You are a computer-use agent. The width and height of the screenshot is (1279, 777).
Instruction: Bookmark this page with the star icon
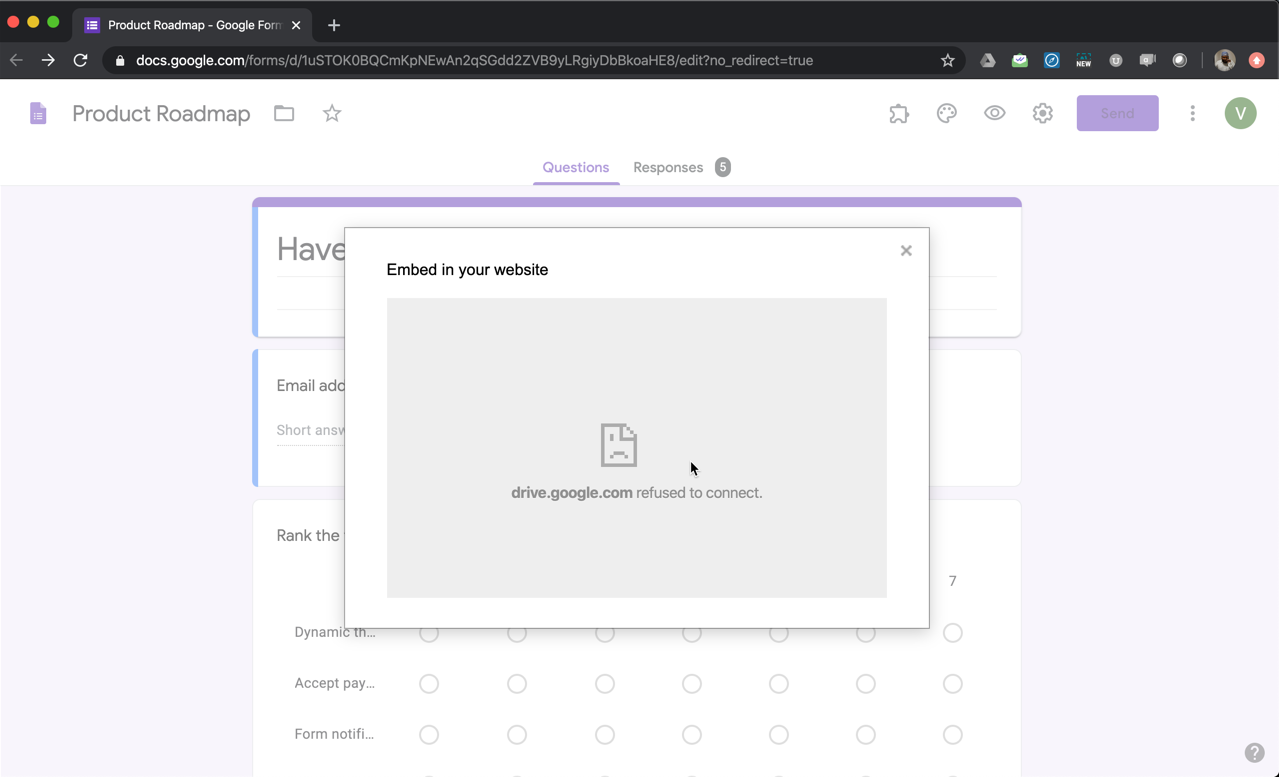948,61
